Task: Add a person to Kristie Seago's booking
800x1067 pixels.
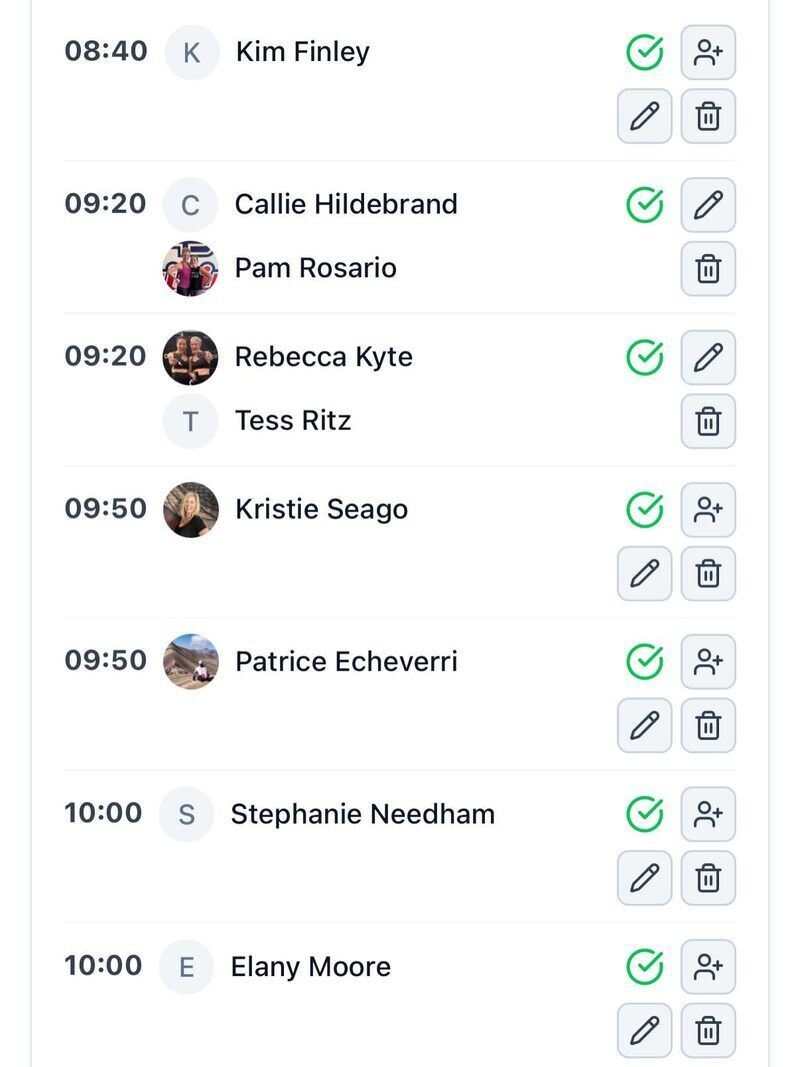Action: pyautogui.click(x=708, y=510)
